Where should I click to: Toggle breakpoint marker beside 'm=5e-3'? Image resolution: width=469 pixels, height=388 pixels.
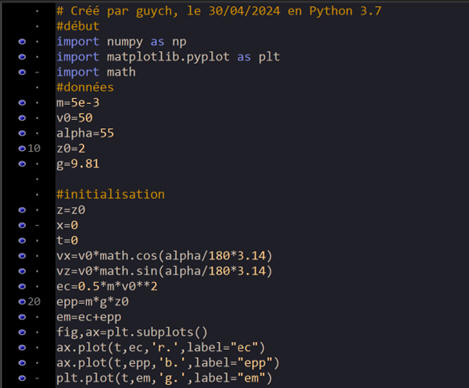pyautogui.click(x=22, y=103)
